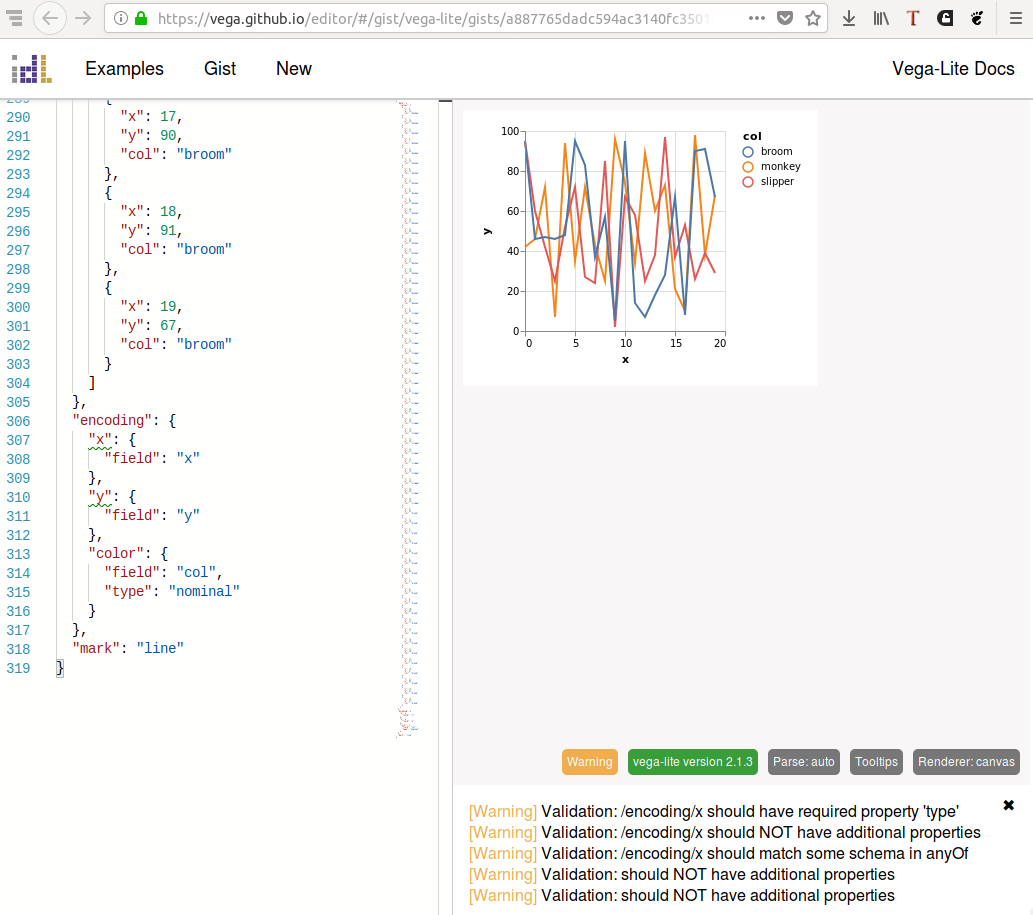Close the warnings panel with the X
This screenshot has height=915, width=1033.
click(x=1009, y=805)
